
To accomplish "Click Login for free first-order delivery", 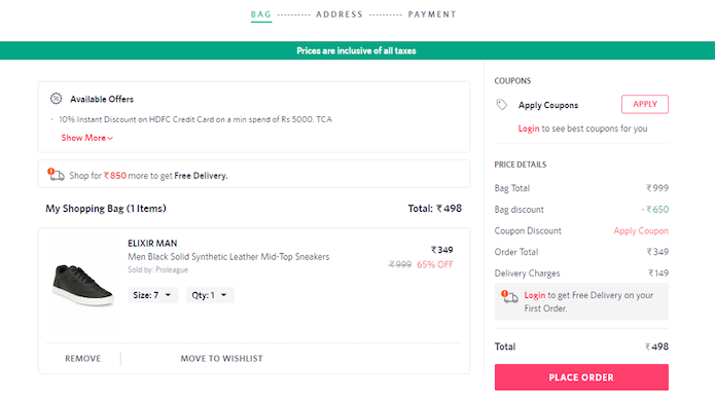I will 534,295.
